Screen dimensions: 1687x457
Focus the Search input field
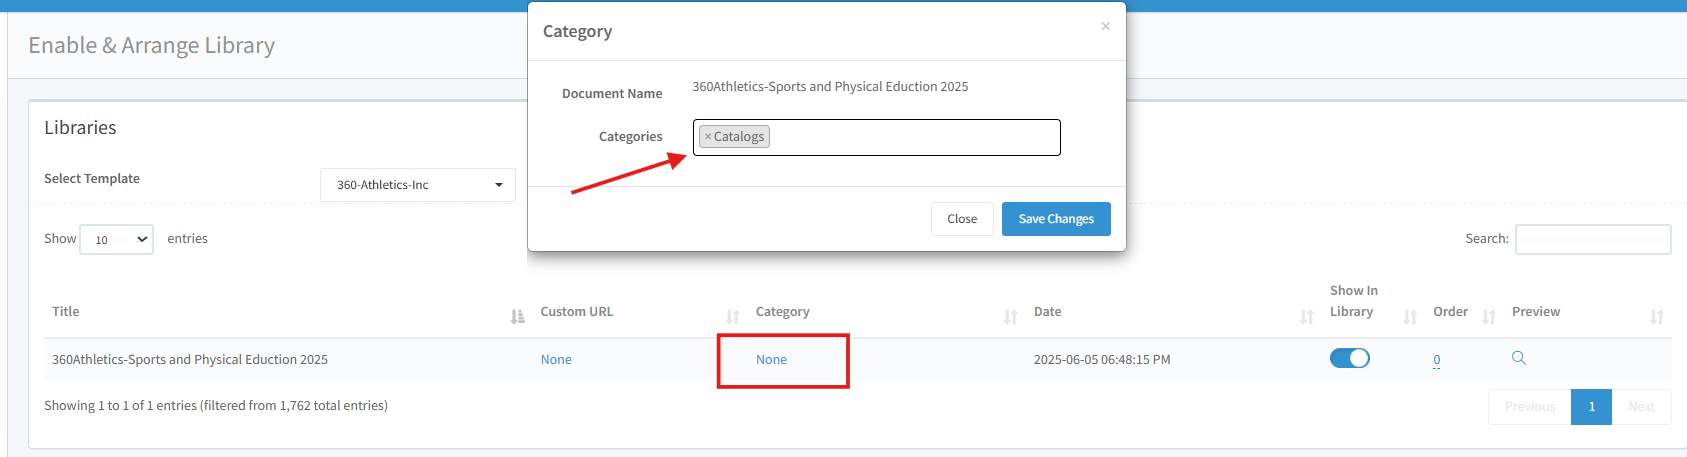[1592, 239]
